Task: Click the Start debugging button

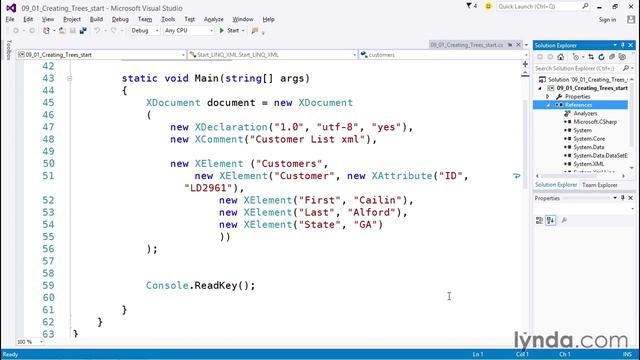Action: (229, 31)
